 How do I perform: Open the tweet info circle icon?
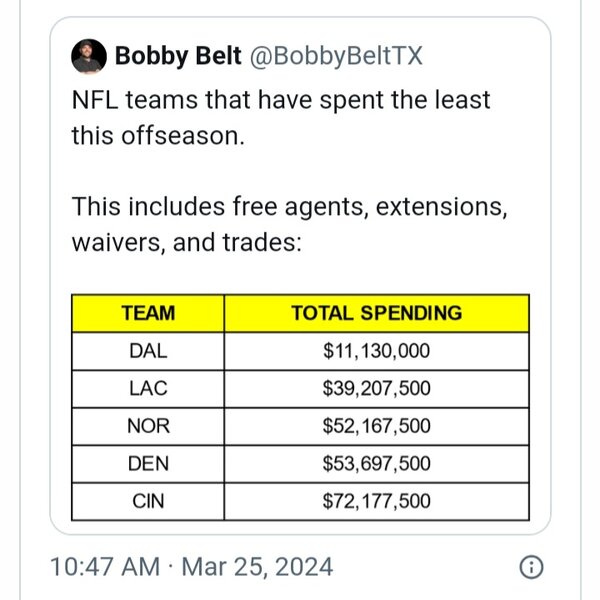tap(531, 567)
